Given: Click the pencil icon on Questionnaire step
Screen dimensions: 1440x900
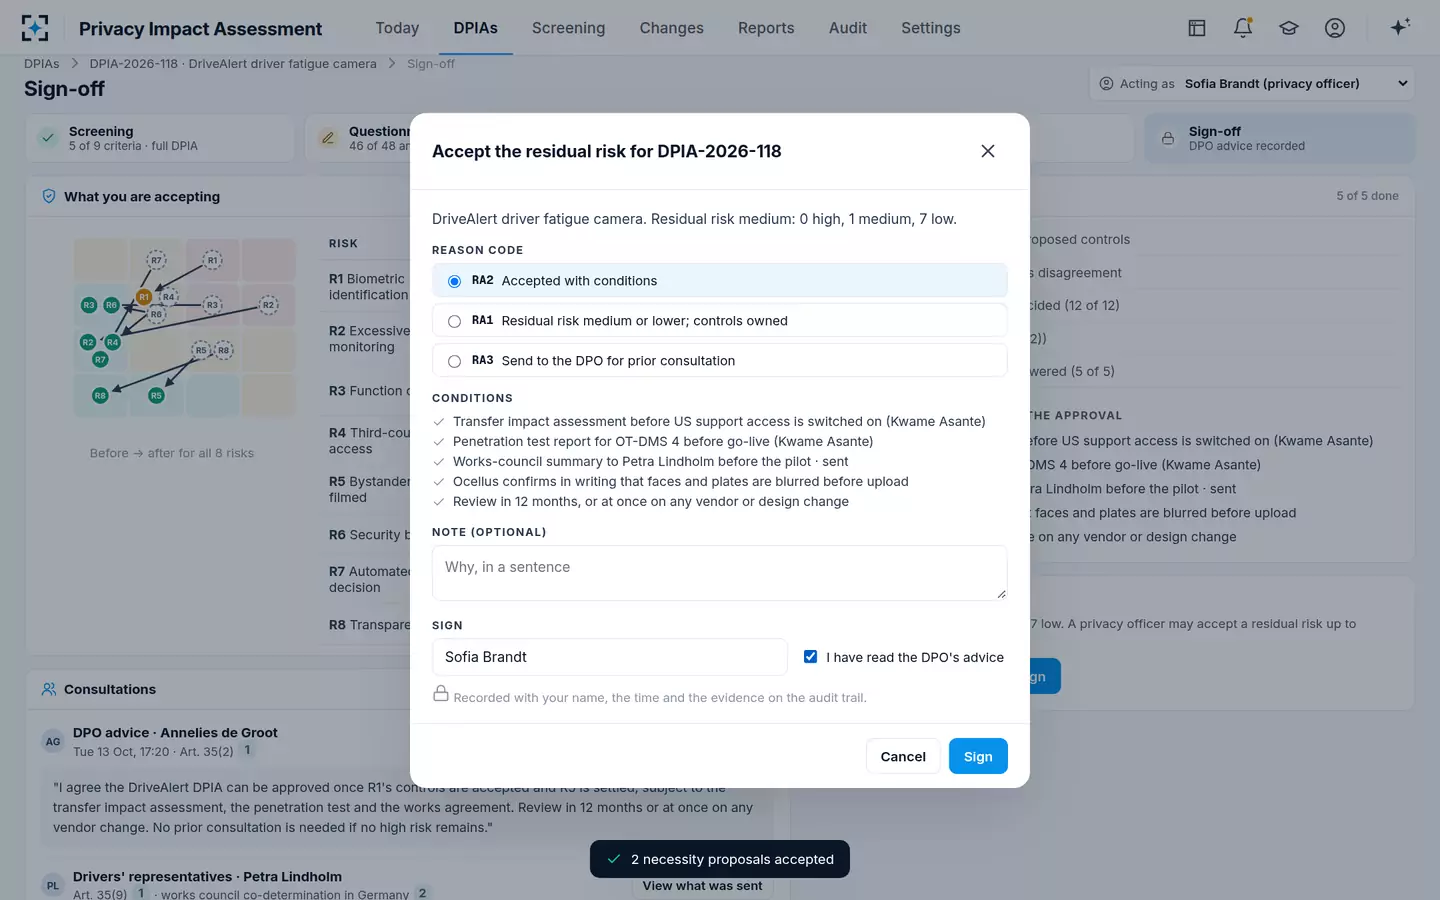Looking at the screenshot, I should [x=328, y=138].
